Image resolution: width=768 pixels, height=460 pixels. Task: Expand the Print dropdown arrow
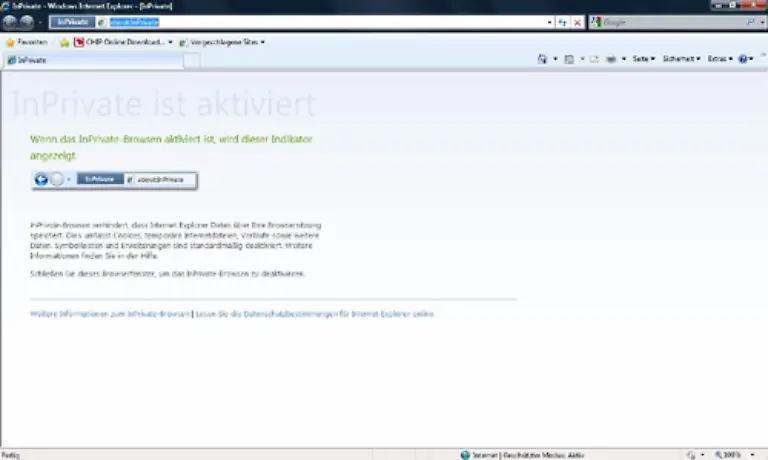tap(624, 59)
